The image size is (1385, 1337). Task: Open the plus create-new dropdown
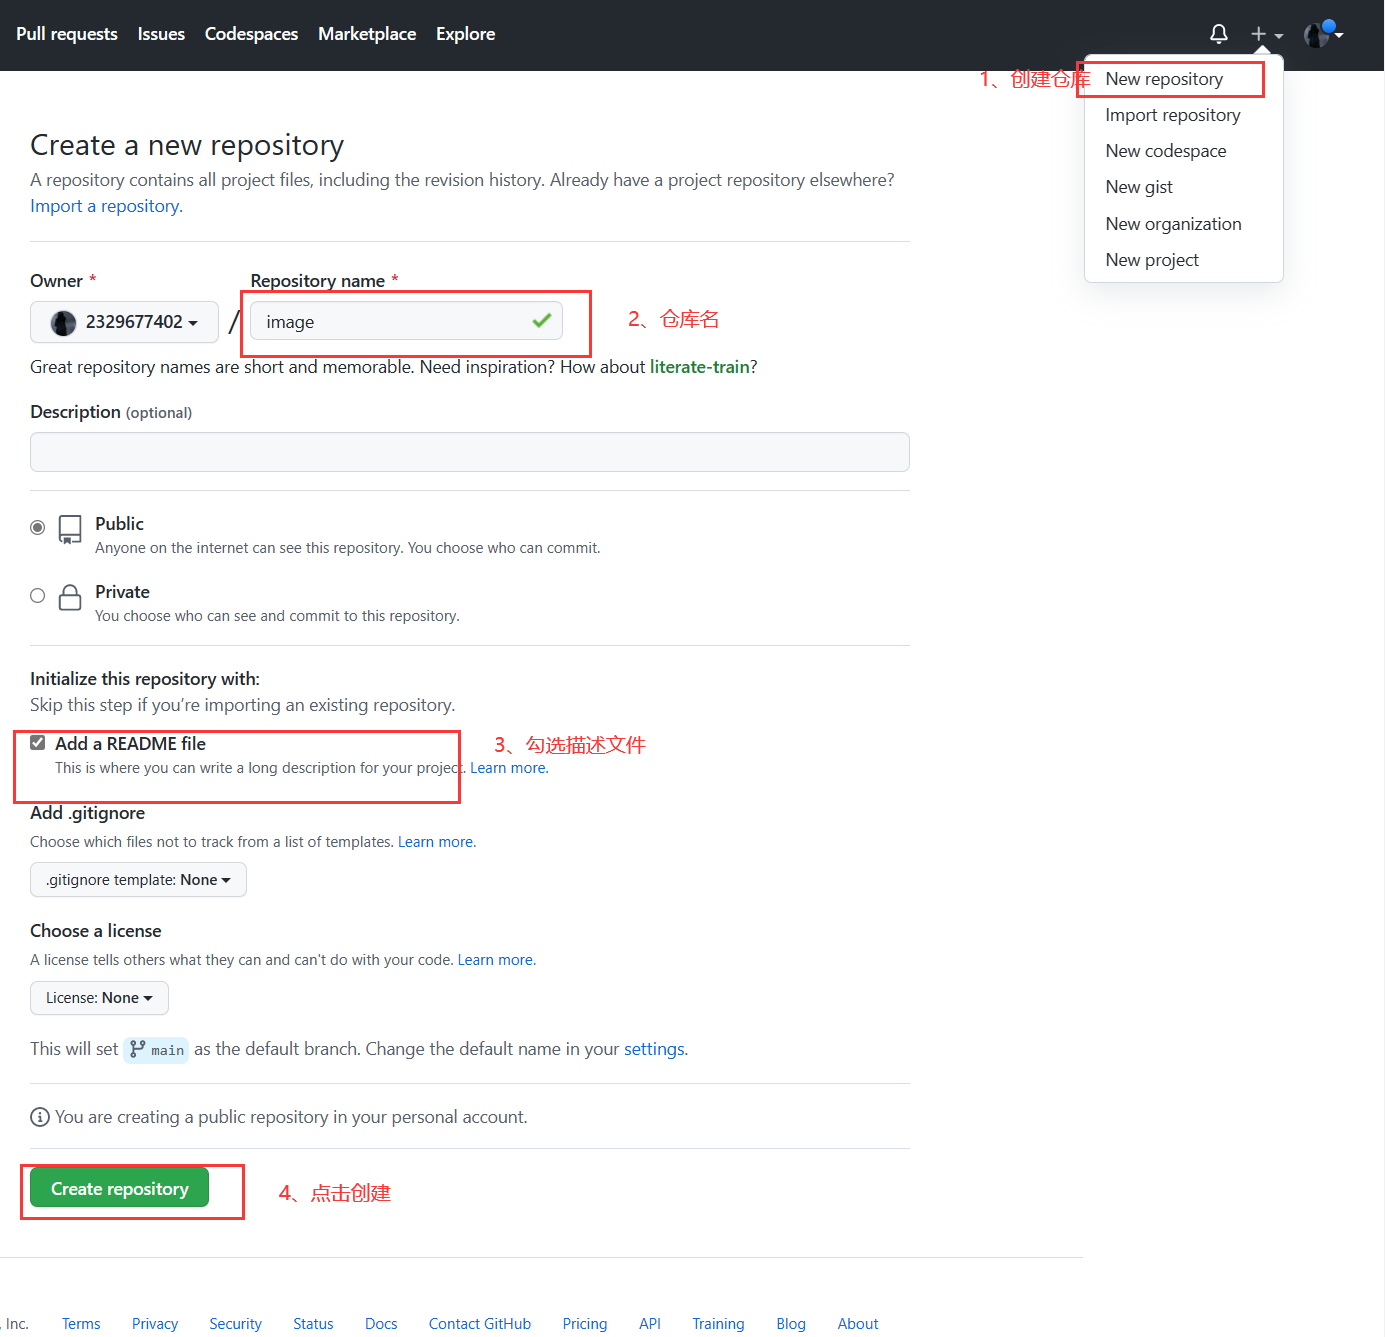coord(1266,34)
